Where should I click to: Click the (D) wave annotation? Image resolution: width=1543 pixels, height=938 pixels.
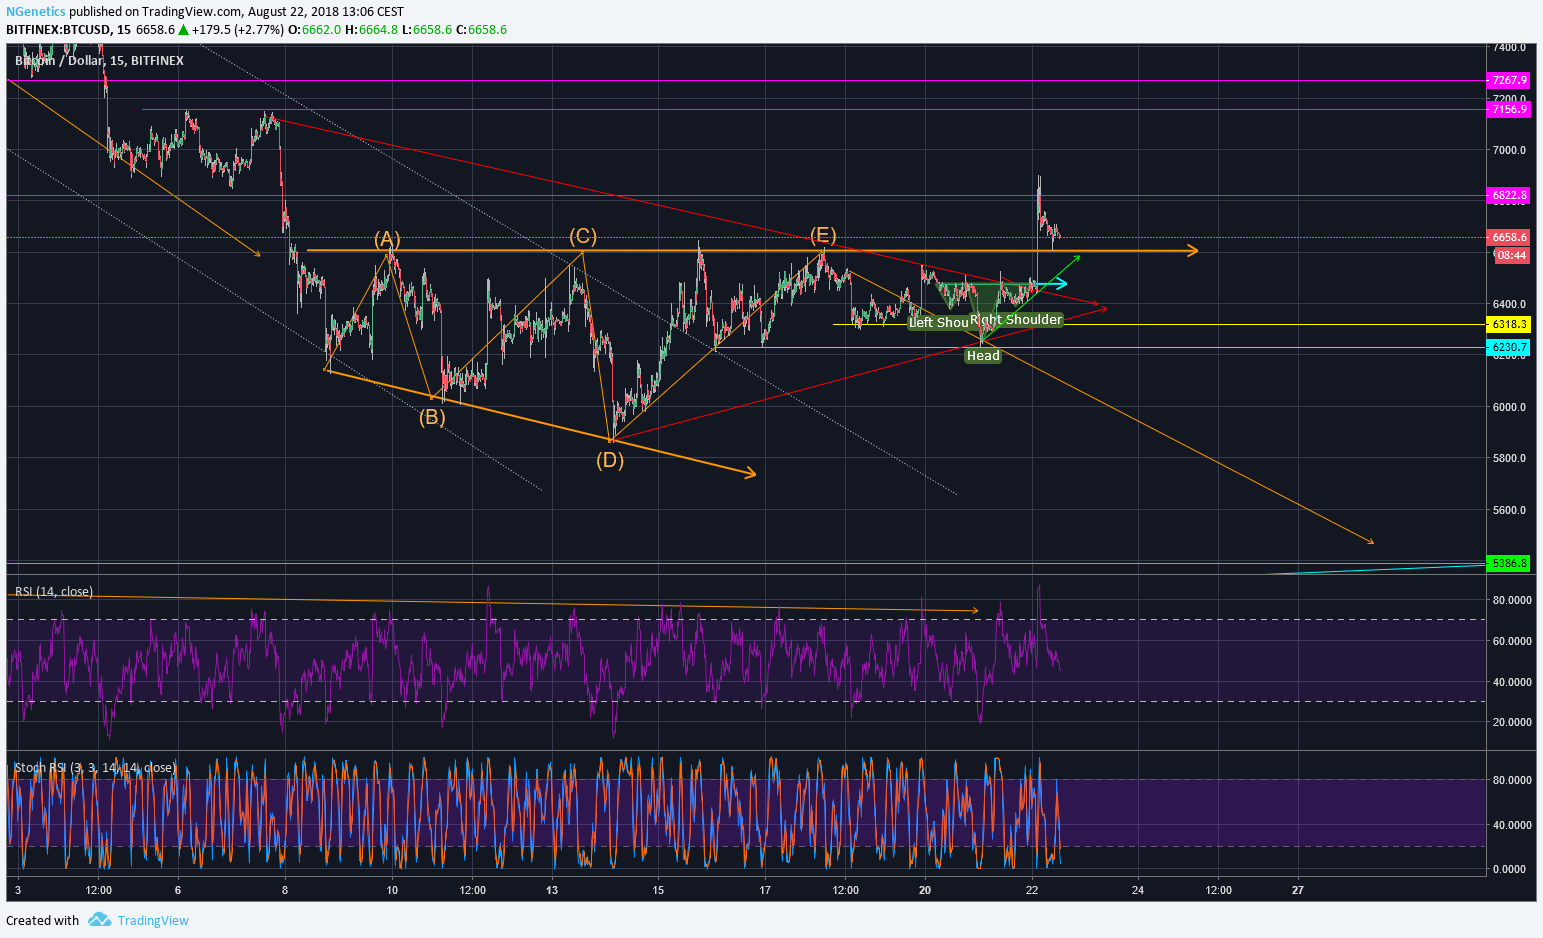click(610, 460)
